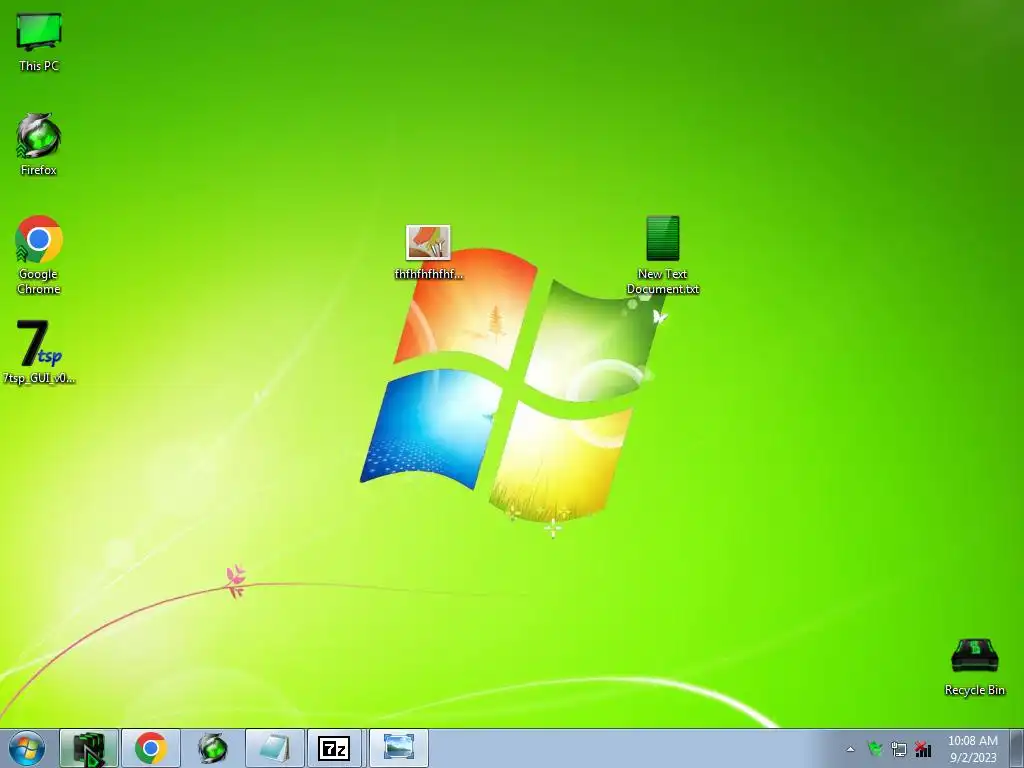Viewport: 1024px width, 768px height.
Task: Click the Show Desktop strip at taskbar end
Action: (x=1017, y=748)
